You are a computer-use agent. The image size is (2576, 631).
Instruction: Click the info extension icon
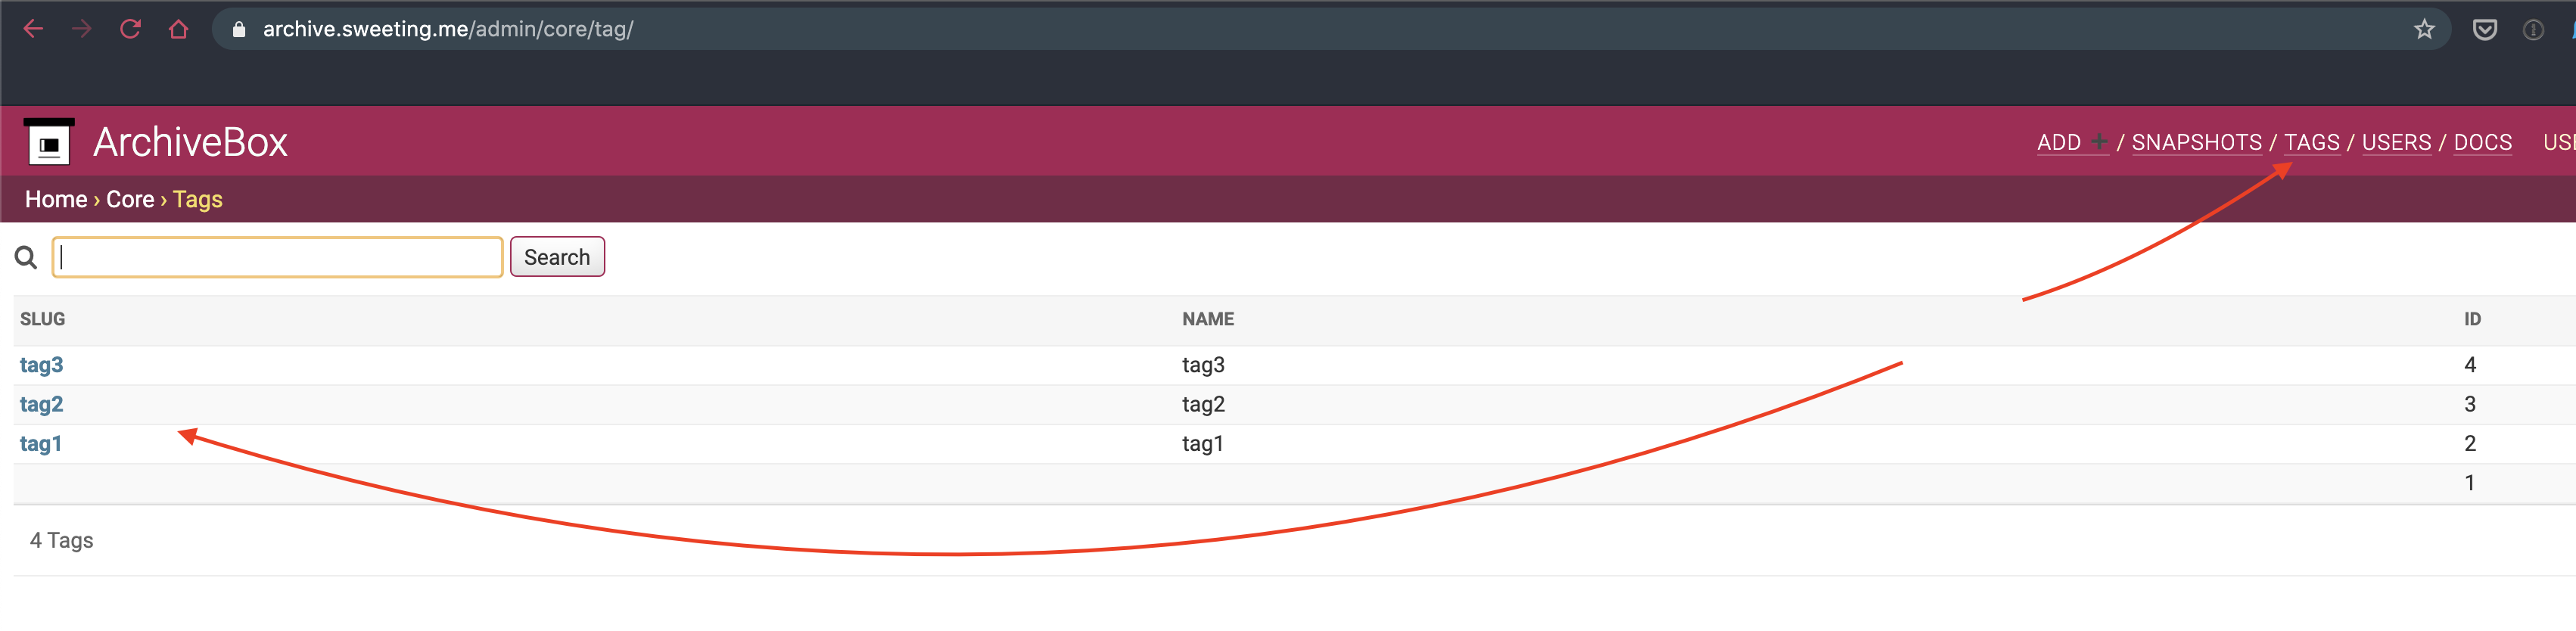tap(2533, 30)
